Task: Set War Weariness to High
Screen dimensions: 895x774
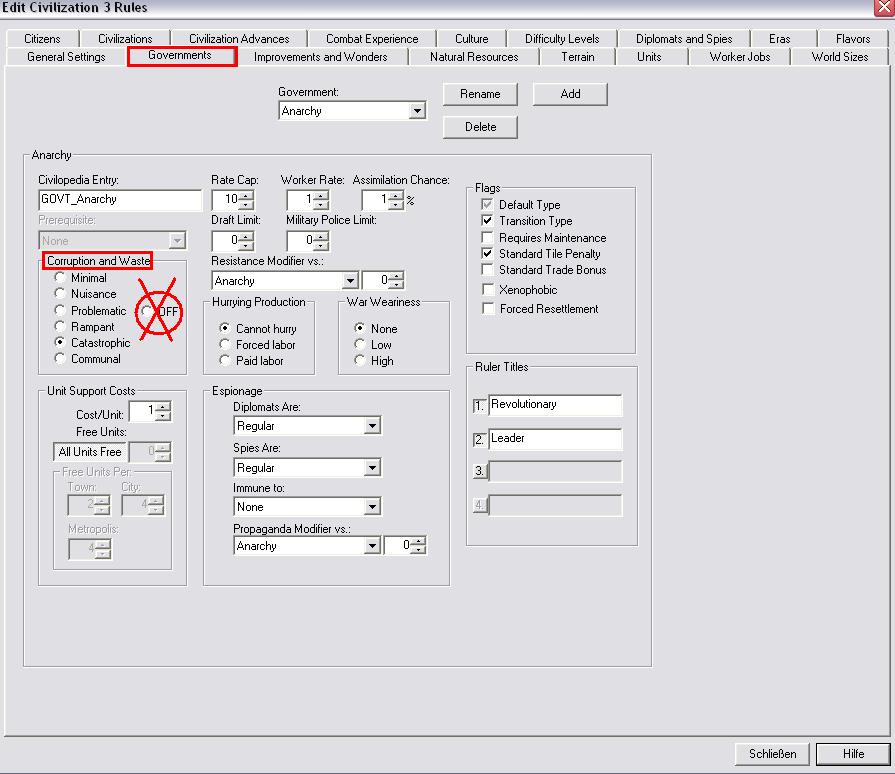Action: 360,361
